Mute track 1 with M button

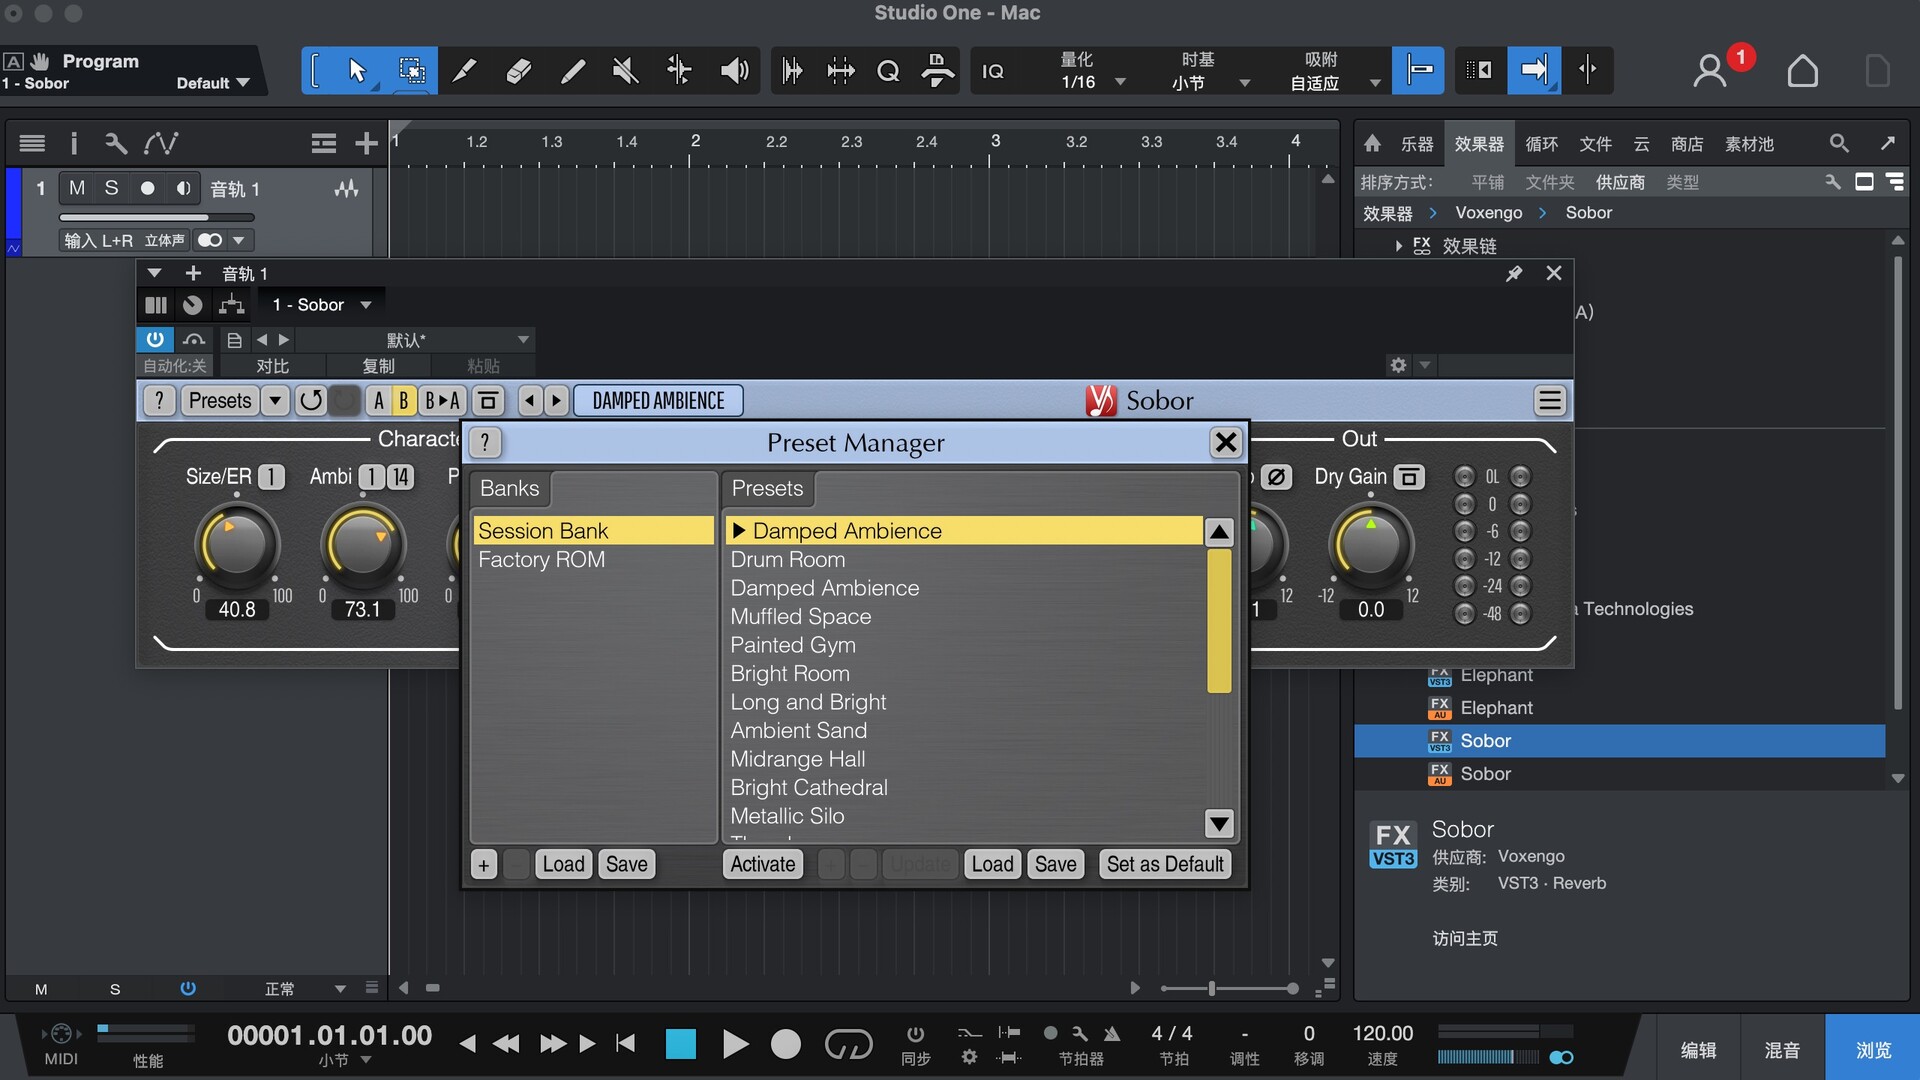pyautogui.click(x=77, y=188)
